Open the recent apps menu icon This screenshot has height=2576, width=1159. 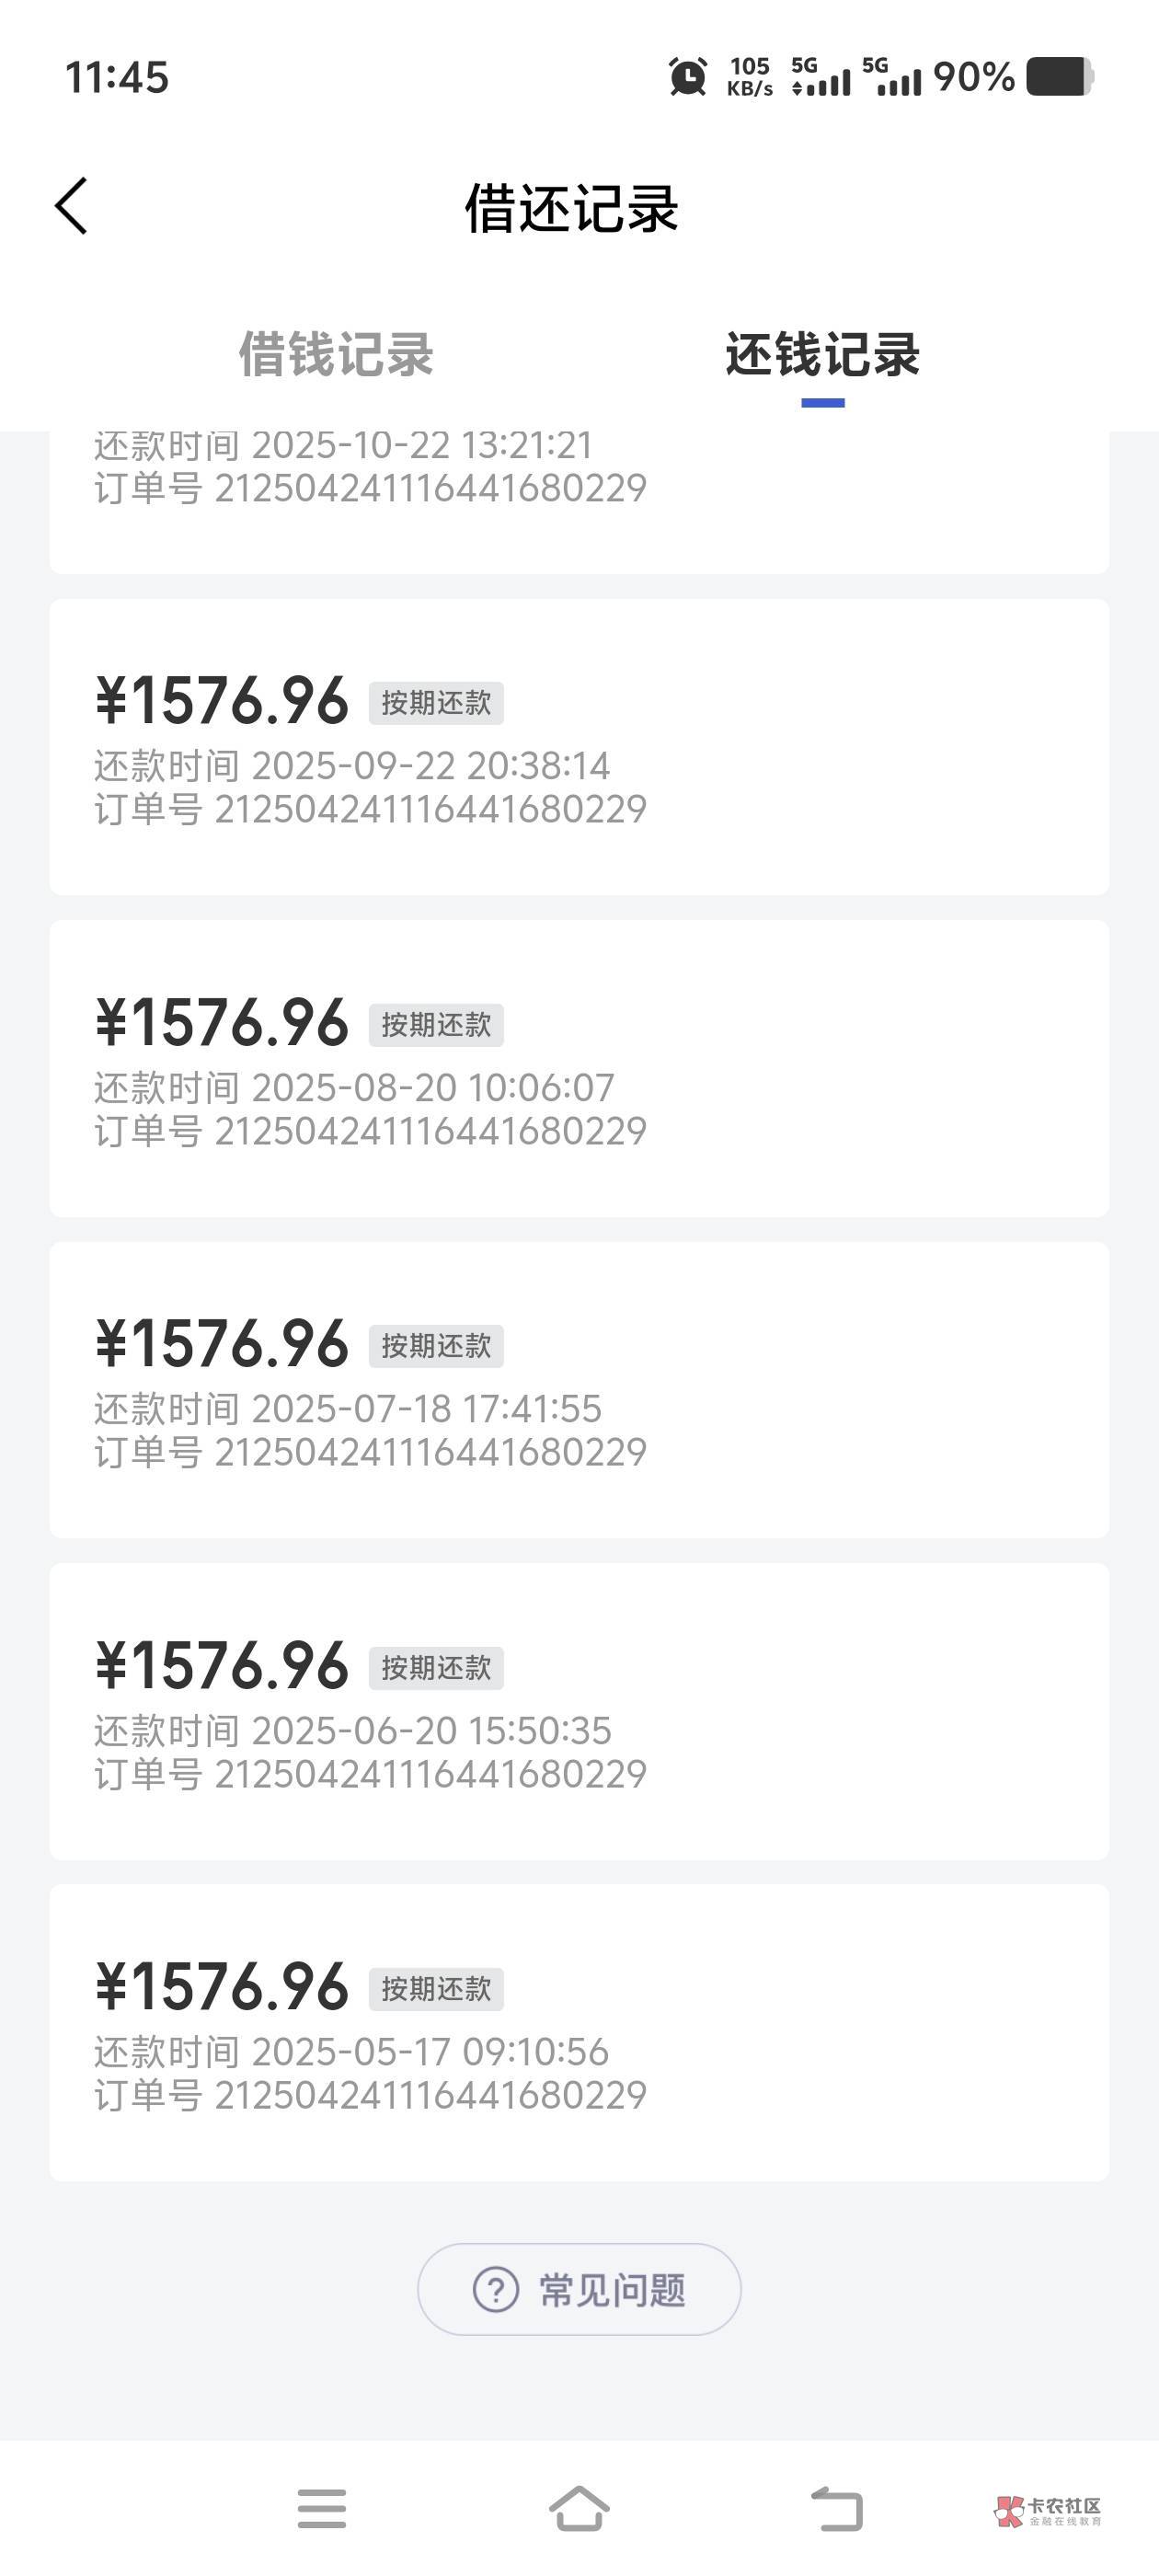click(322, 2508)
